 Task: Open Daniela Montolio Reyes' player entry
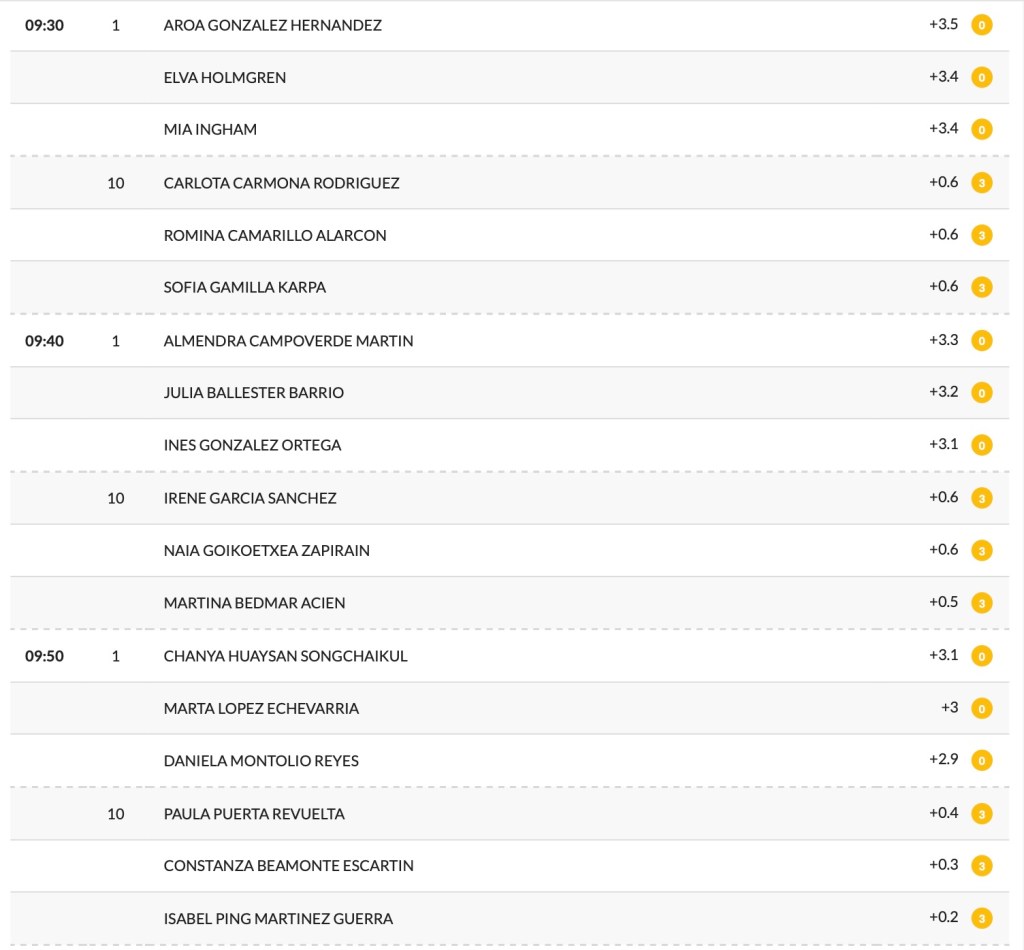[261, 761]
